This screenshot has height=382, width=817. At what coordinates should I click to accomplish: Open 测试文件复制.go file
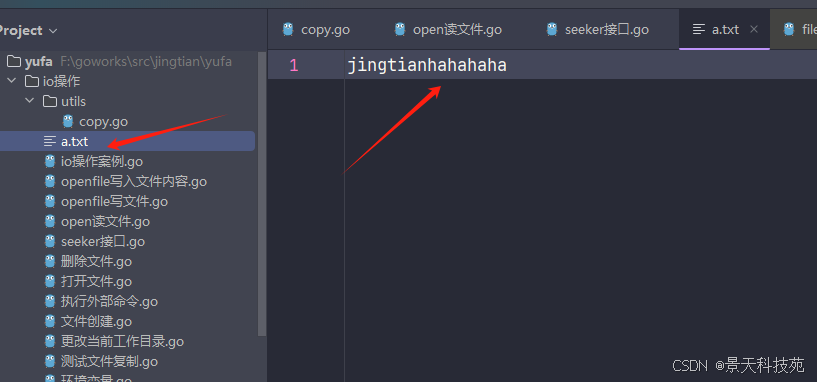click(109, 362)
